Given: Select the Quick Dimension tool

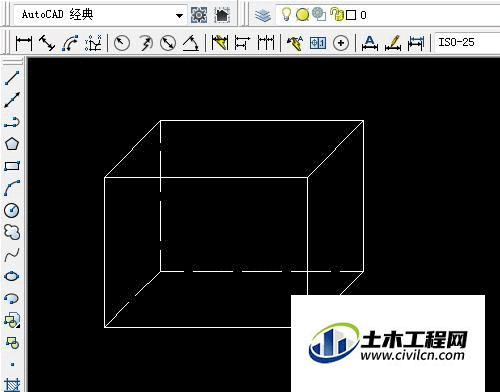Looking at the screenshot, I should point(220,43).
